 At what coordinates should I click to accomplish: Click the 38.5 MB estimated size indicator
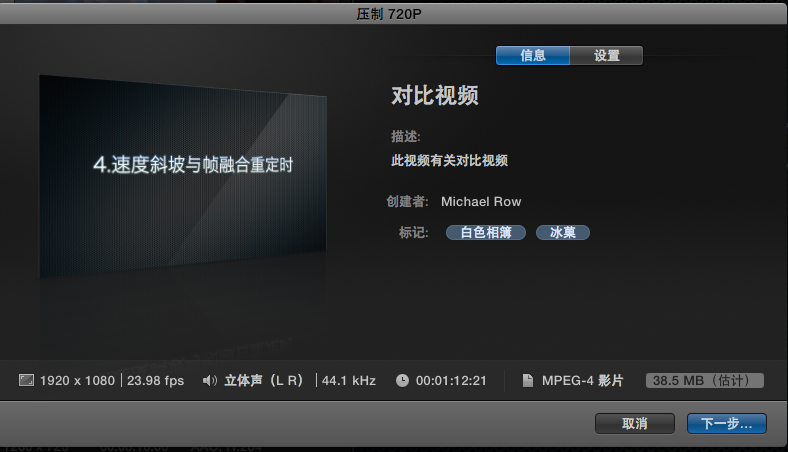[705, 381]
